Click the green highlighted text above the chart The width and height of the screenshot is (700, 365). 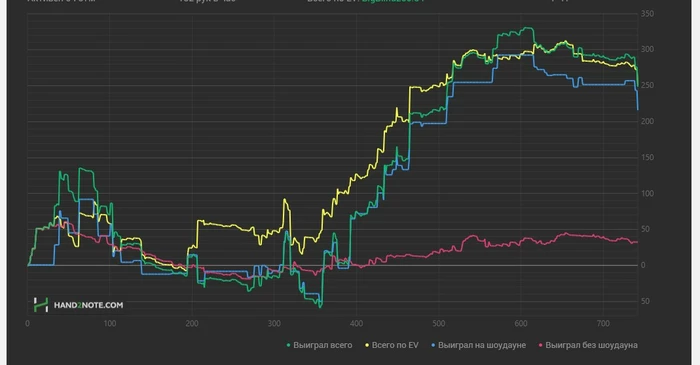click(x=390, y=1)
